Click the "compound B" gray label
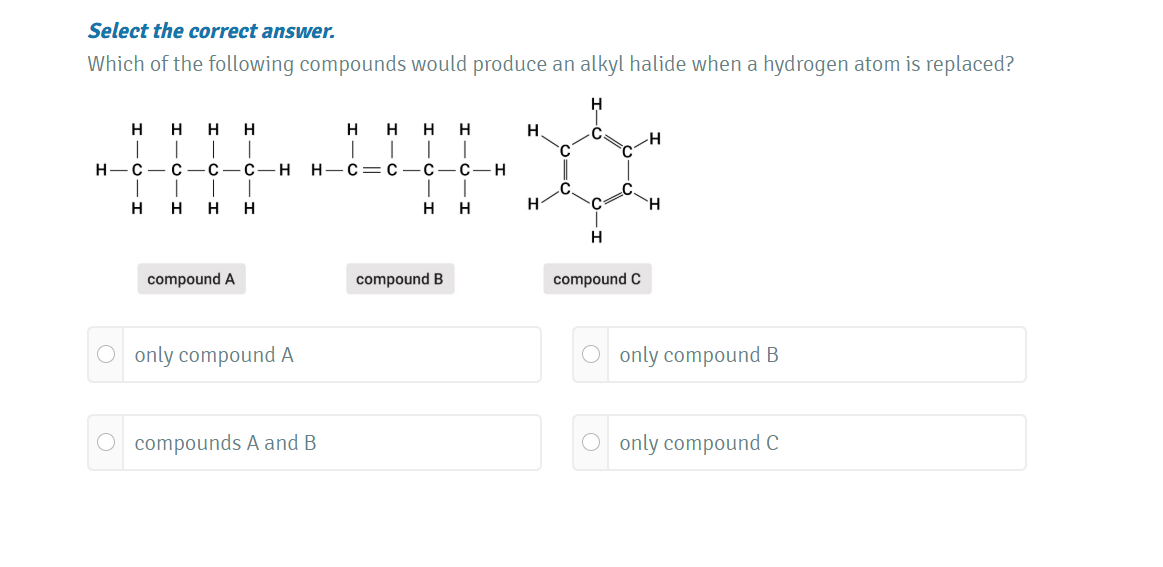This screenshot has width=1163, height=567. (400, 279)
